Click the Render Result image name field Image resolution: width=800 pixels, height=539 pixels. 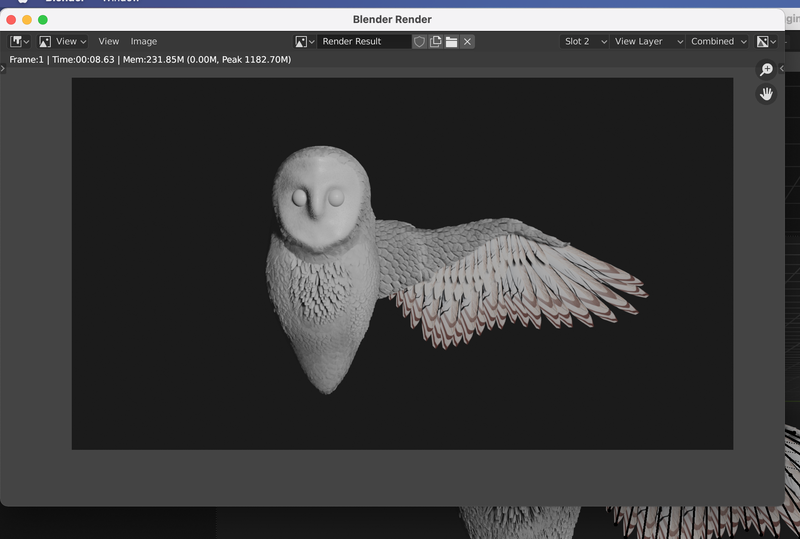pyautogui.click(x=364, y=41)
